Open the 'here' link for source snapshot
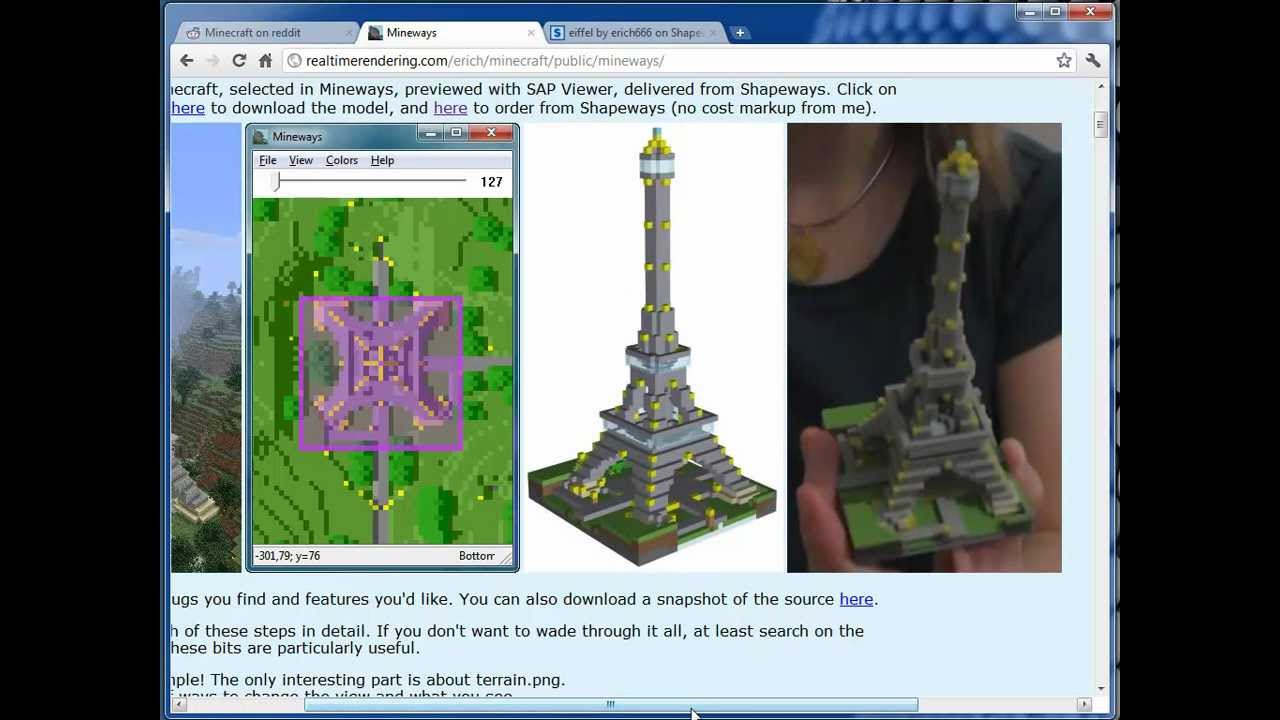The image size is (1280, 720). tap(856, 599)
